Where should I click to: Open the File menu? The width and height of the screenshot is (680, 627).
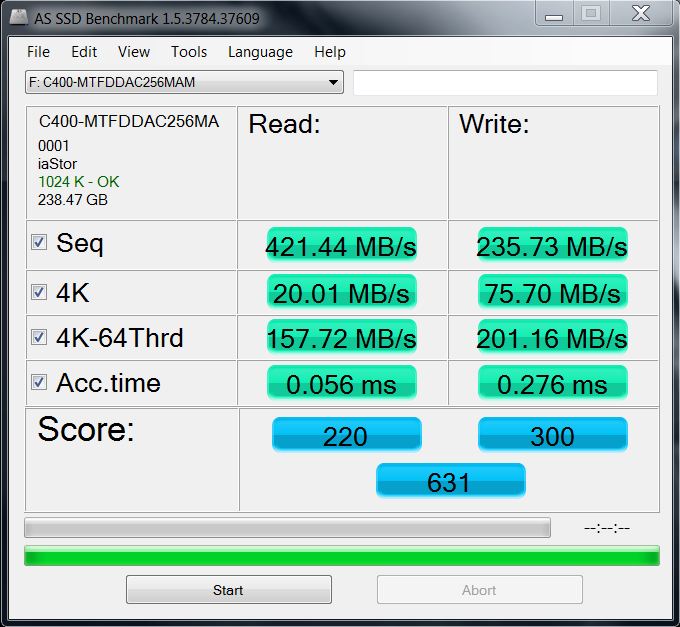(38, 52)
